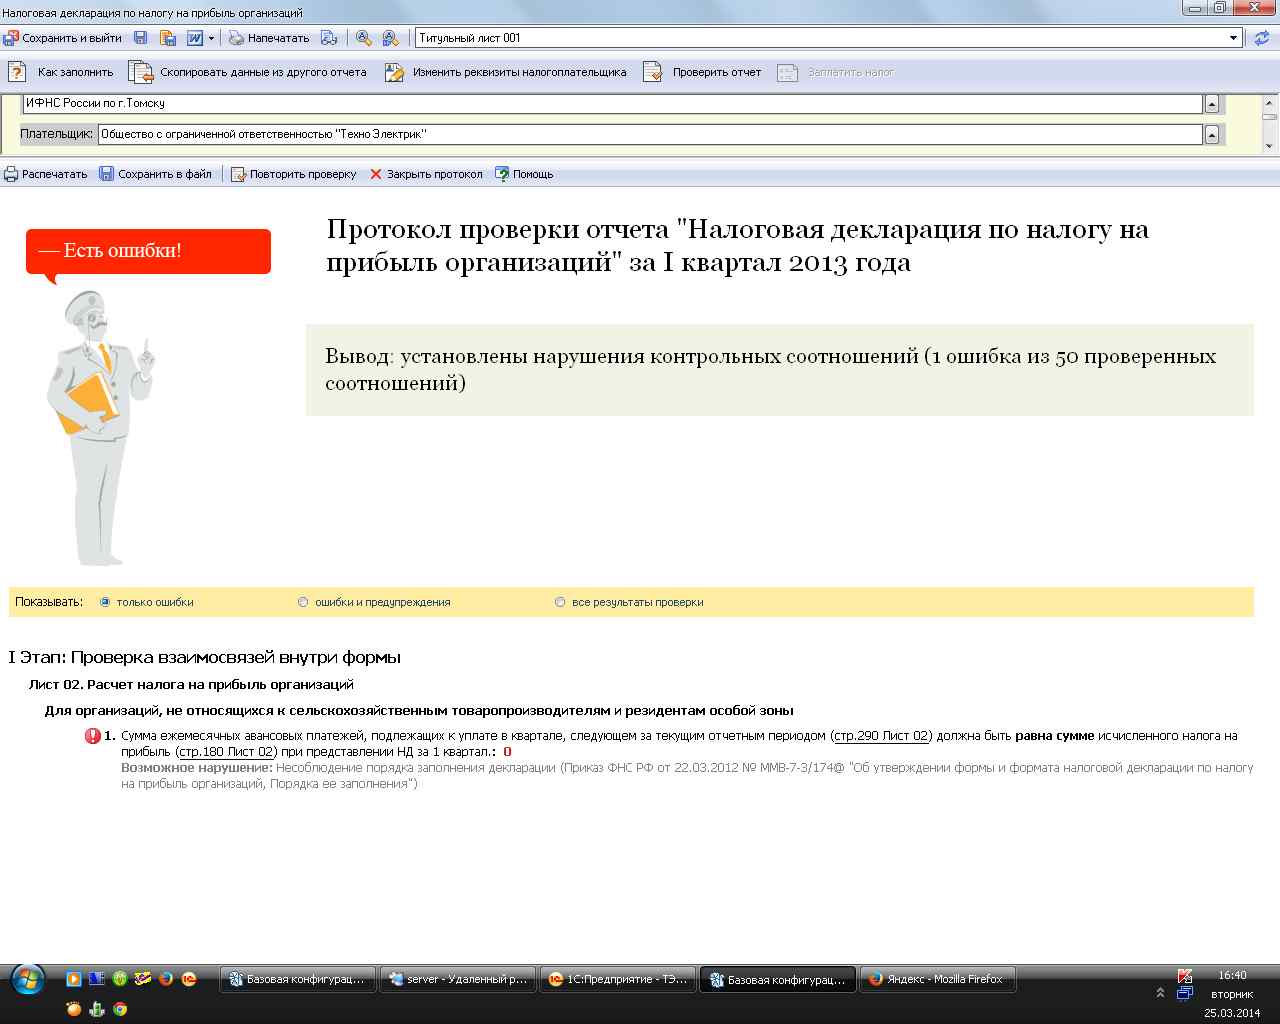
Task: Switch to Яндекс Mozilla Firefox window
Action: [937, 979]
